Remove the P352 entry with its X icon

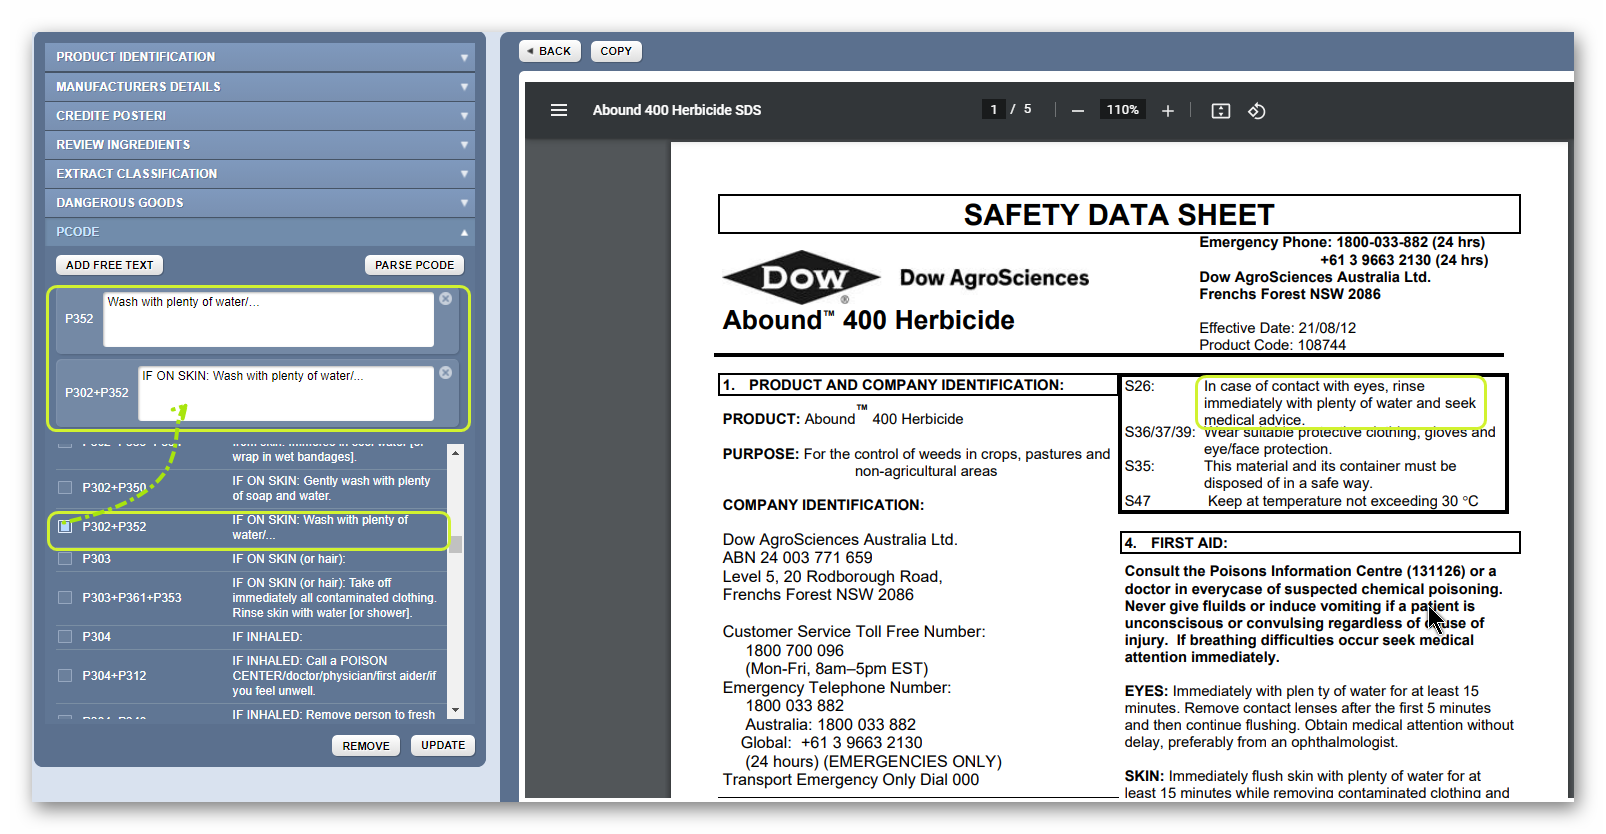coord(446,299)
